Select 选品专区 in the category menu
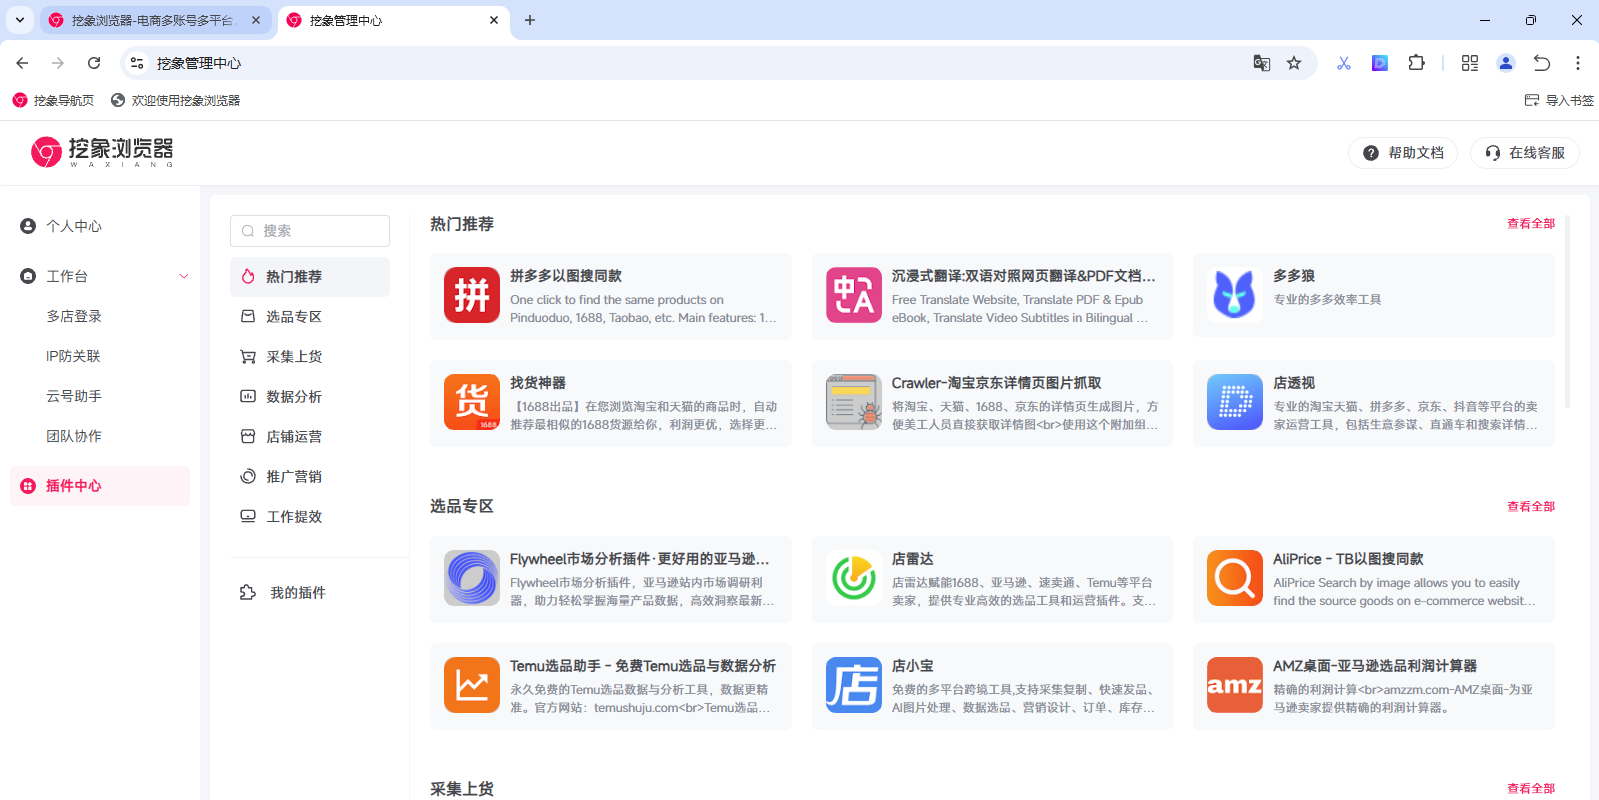Screen dimensions: 1599x800 click(x=293, y=317)
